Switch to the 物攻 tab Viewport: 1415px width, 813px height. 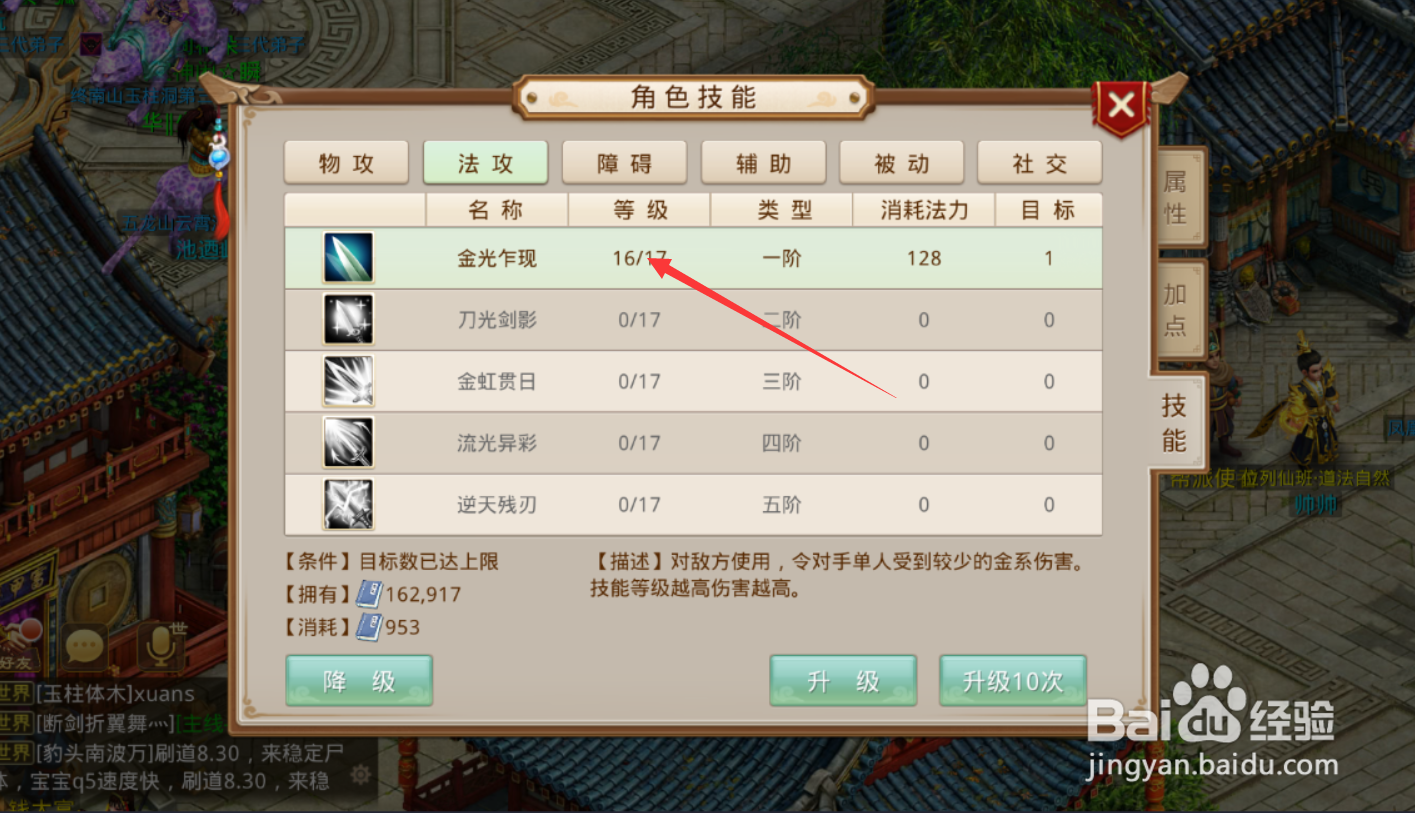point(346,163)
